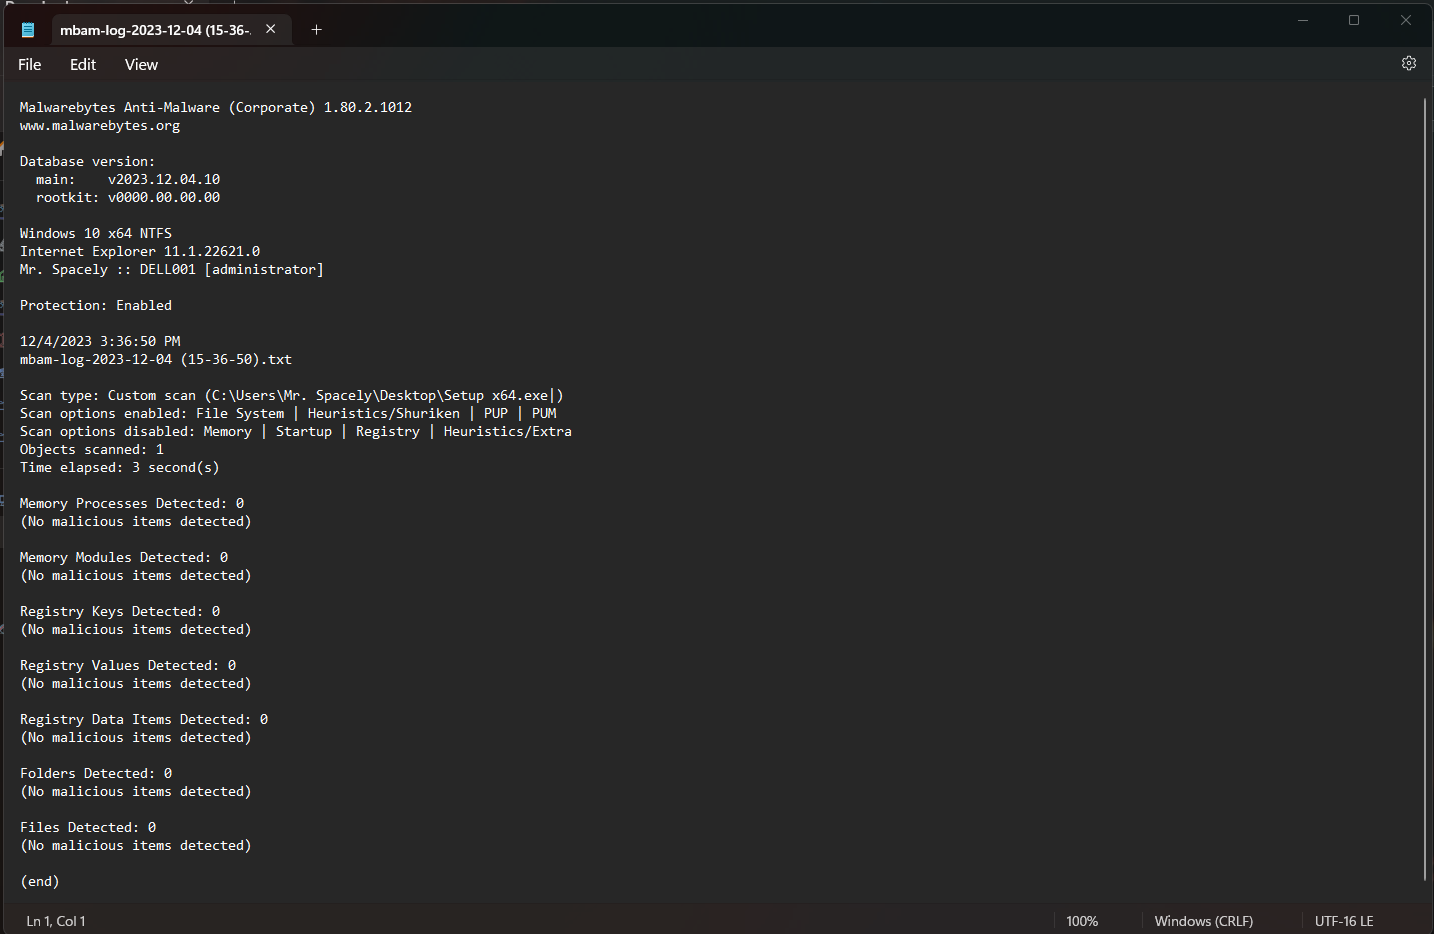This screenshot has height=934, width=1434.
Task: Click the 100% zoom status entry
Action: click(1082, 921)
